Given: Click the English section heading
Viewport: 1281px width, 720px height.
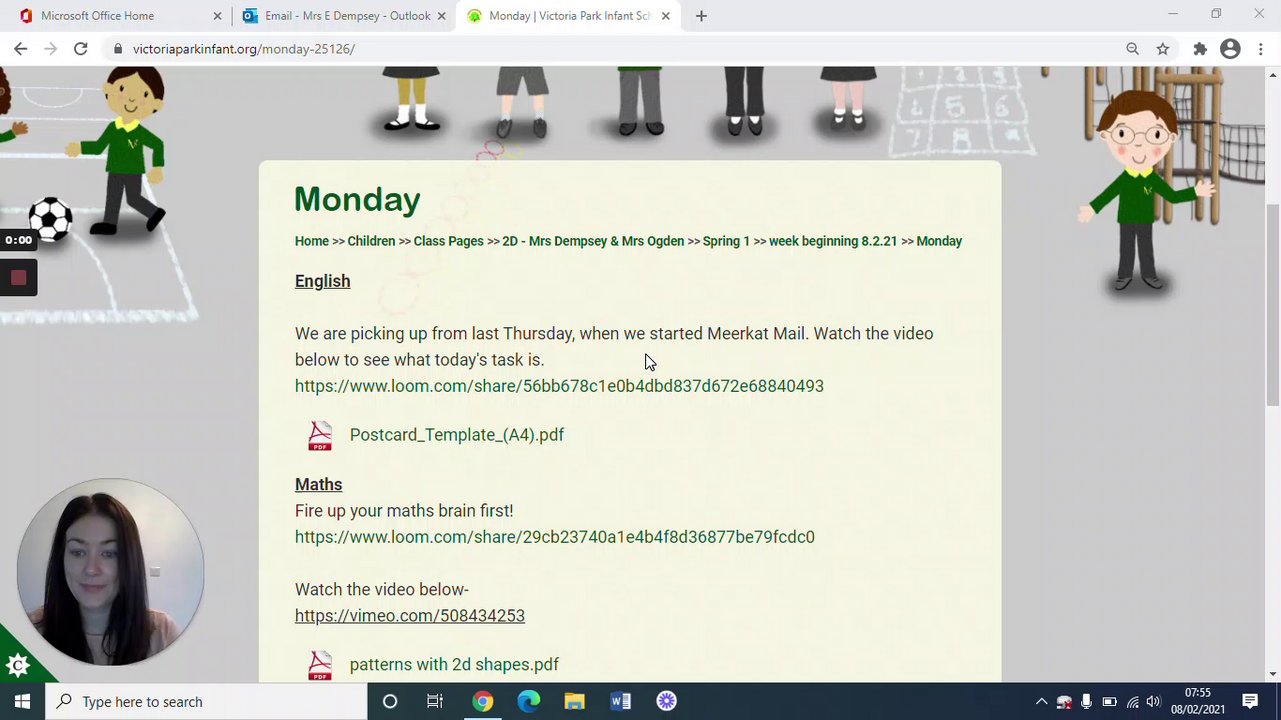Looking at the screenshot, I should tap(322, 282).
